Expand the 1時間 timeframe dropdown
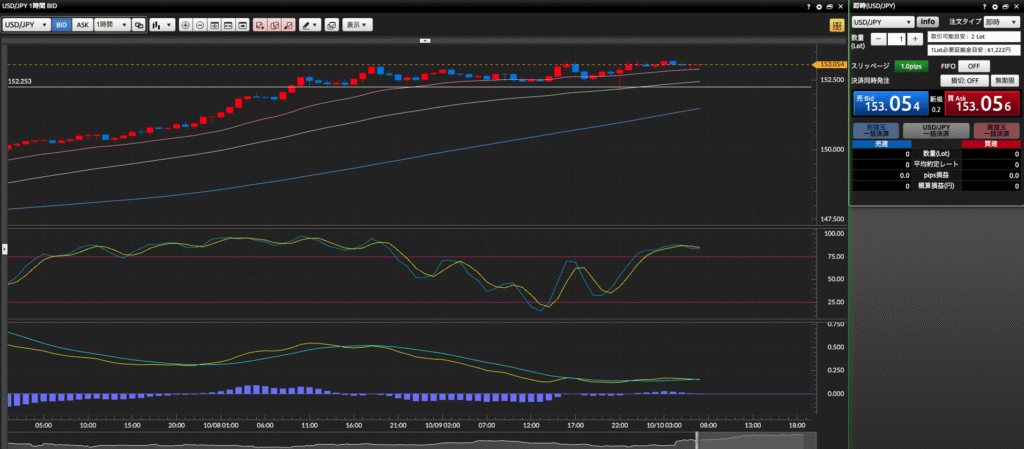The width and height of the screenshot is (1024, 449). (112, 24)
